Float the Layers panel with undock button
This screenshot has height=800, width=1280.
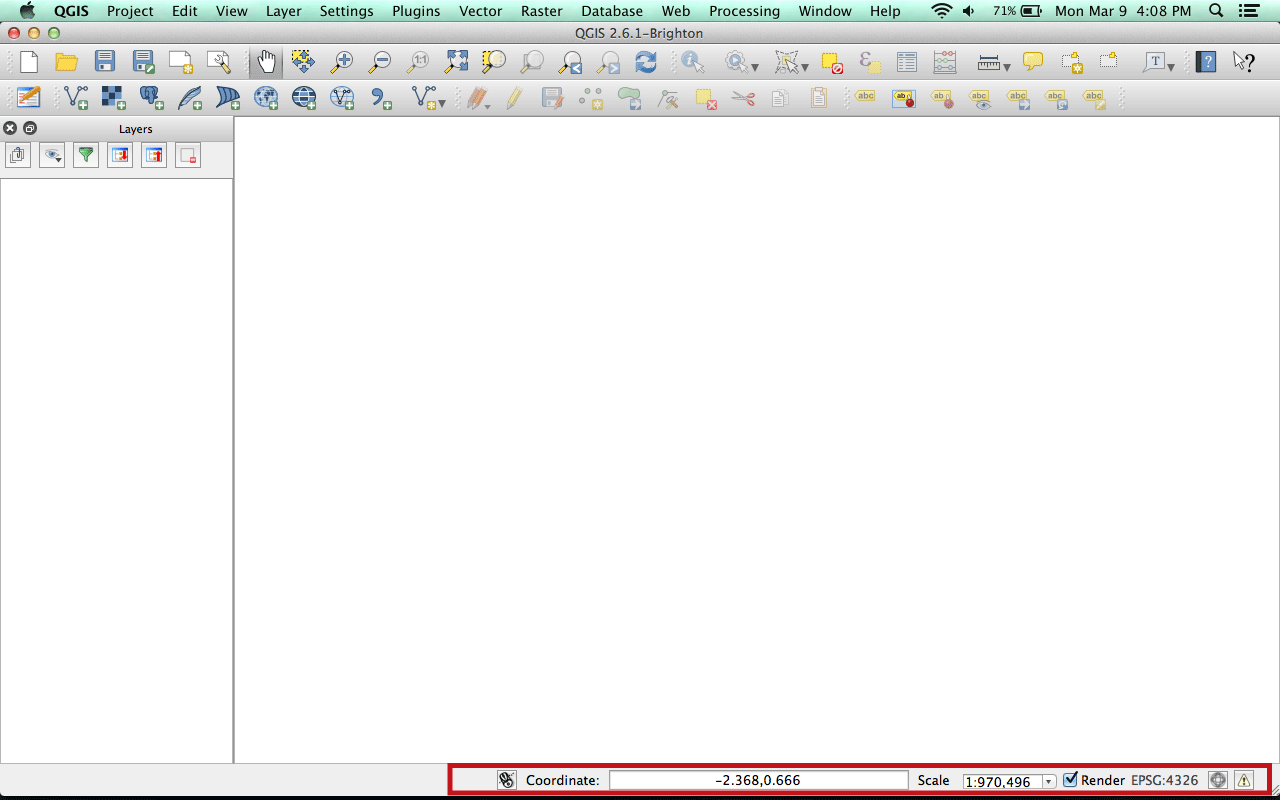point(30,128)
